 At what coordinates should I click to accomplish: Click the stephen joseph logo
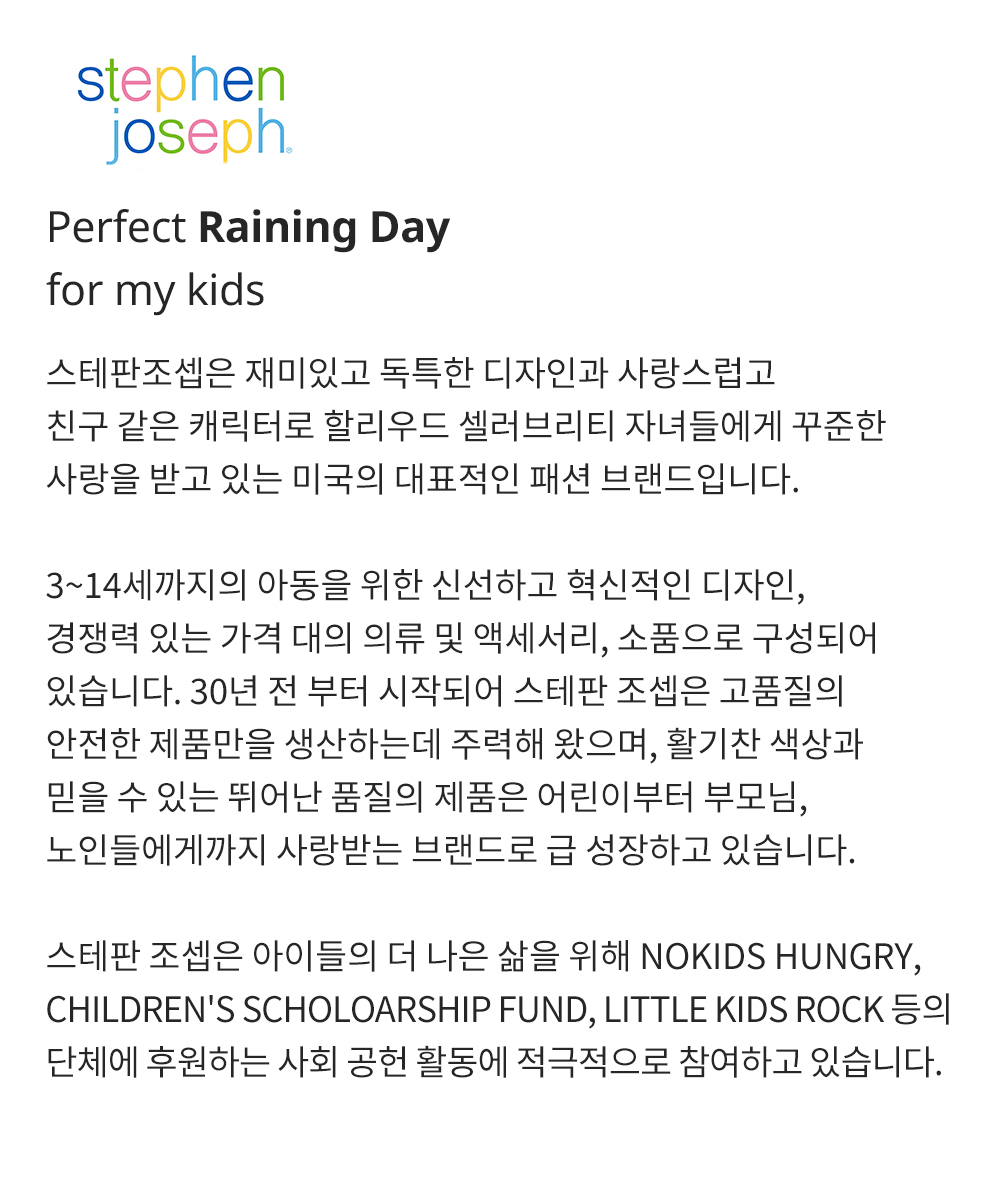click(x=184, y=109)
